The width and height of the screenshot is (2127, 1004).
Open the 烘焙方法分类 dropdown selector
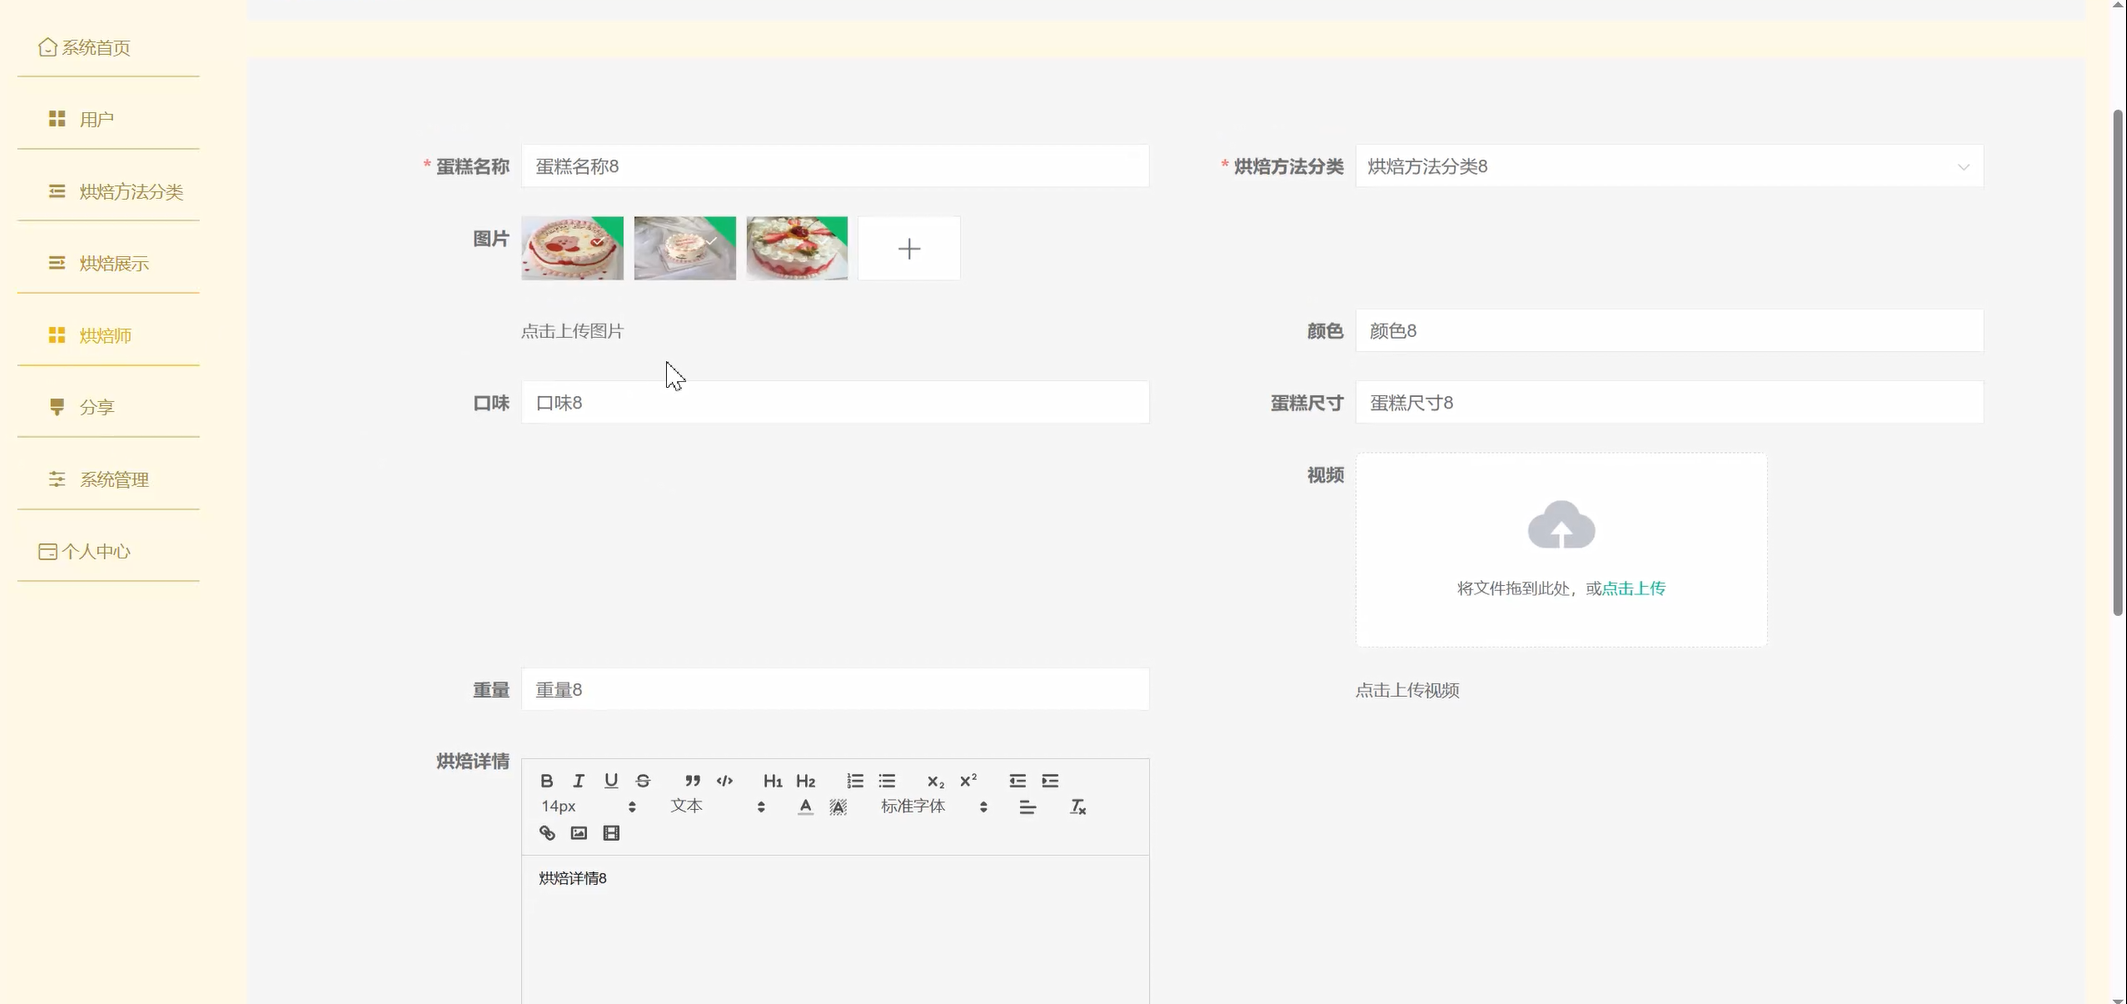[x=1668, y=166]
